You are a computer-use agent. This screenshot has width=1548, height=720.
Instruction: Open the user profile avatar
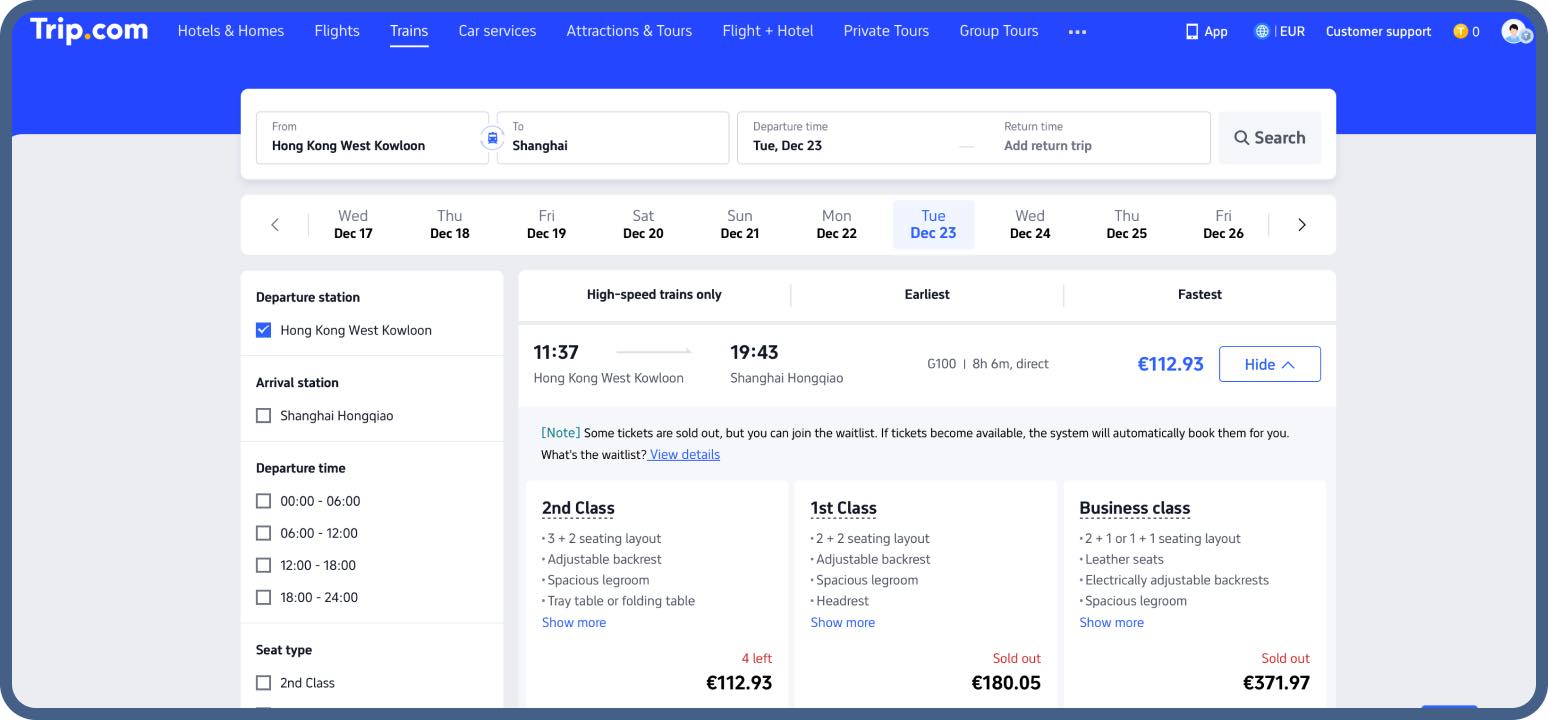pyautogui.click(x=1515, y=31)
